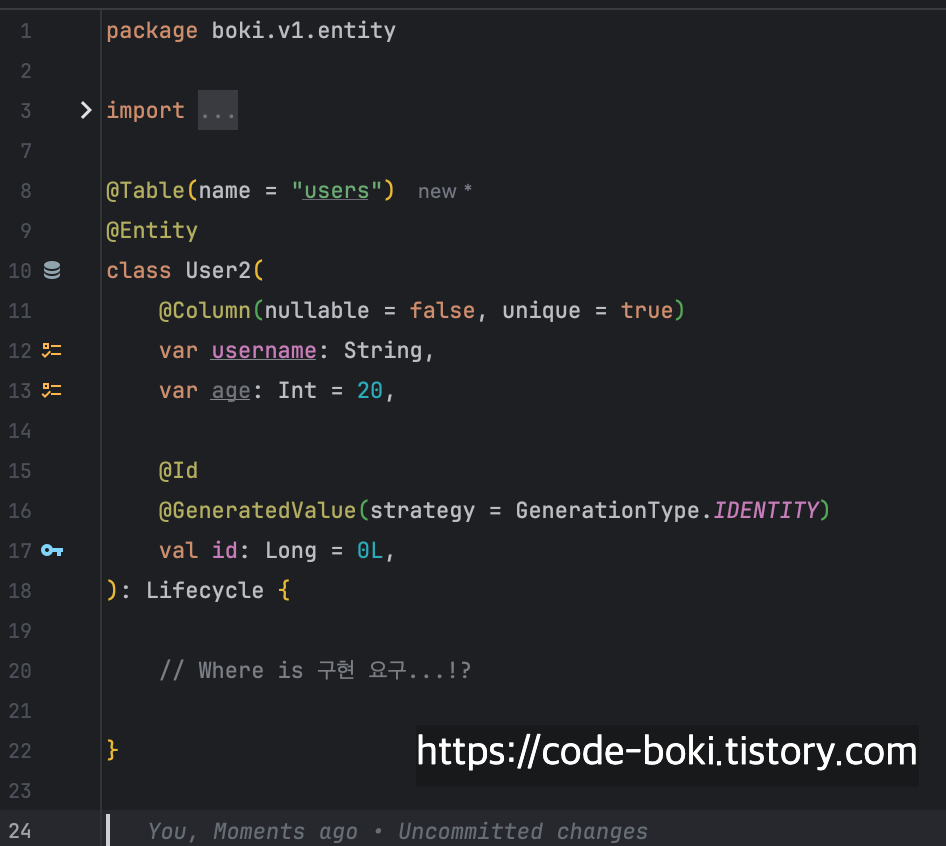Click the "new *" author hint
The height and width of the screenshot is (846, 946).
pos(445,191)
